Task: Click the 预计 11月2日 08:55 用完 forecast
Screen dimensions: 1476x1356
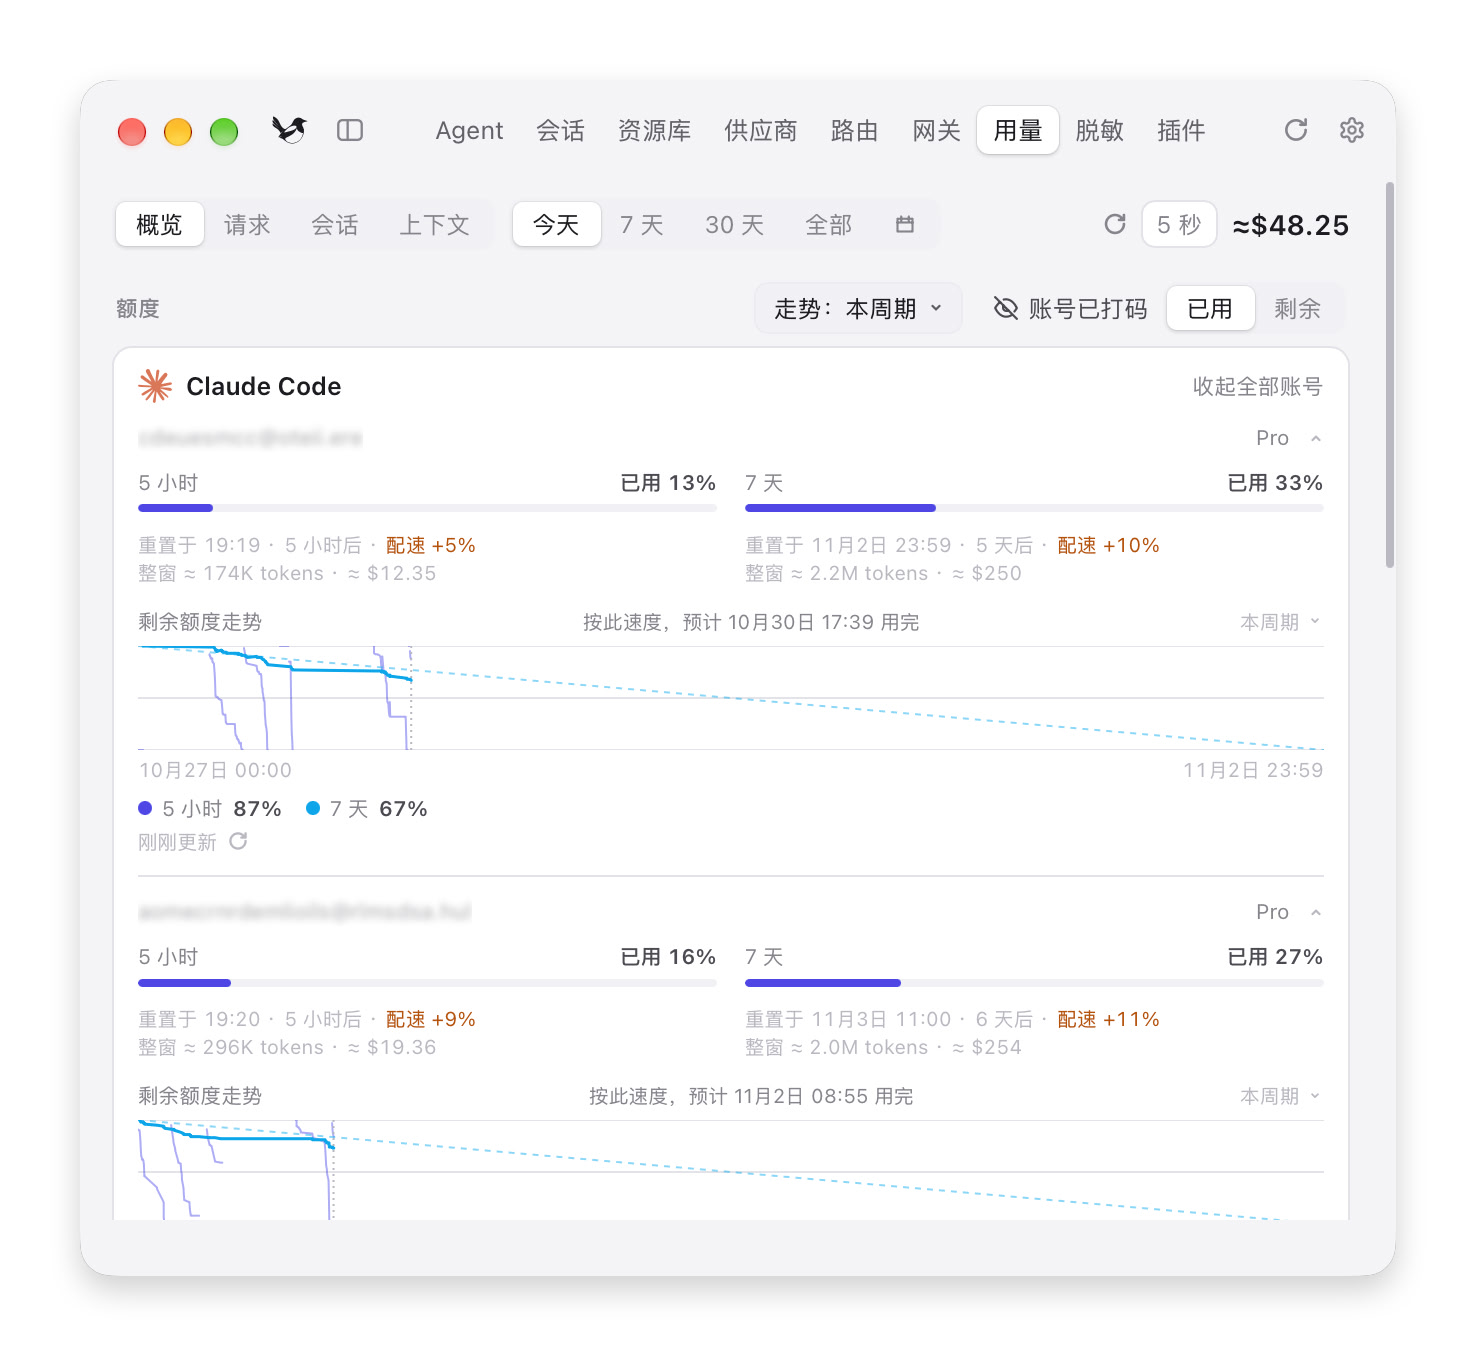Action: click(801, 1096)
